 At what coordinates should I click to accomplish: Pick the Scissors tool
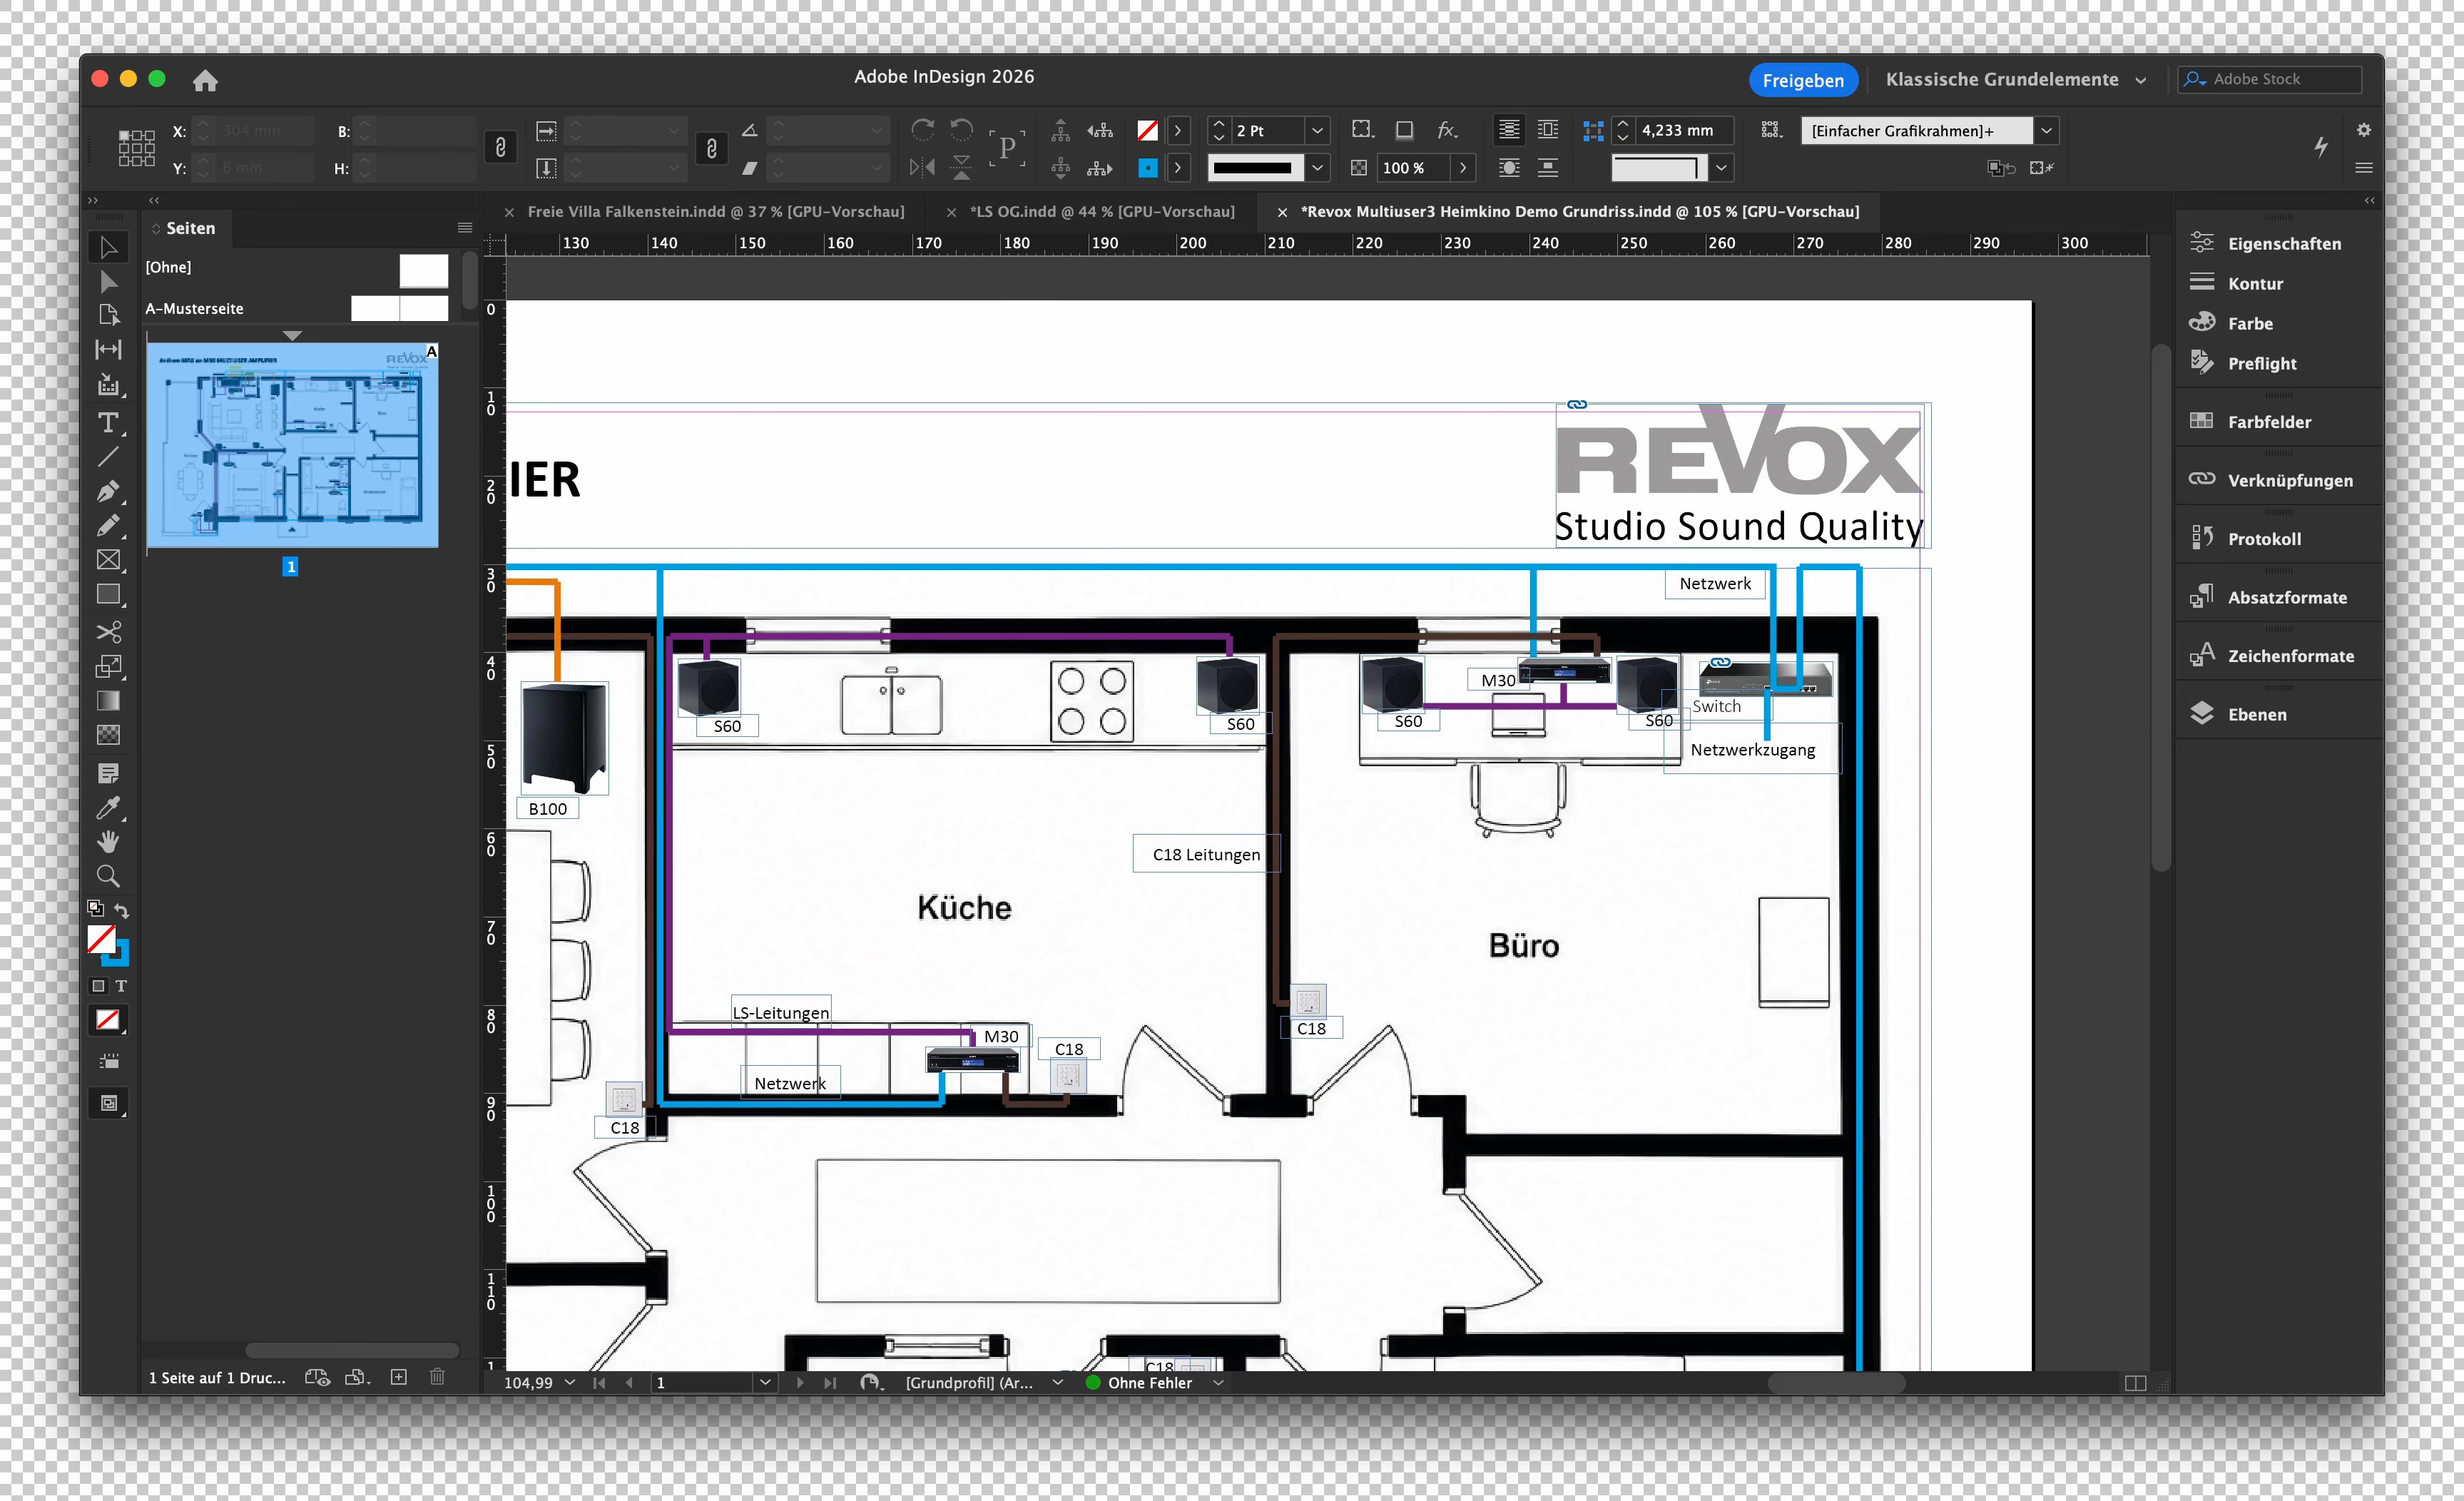(108, 632)
